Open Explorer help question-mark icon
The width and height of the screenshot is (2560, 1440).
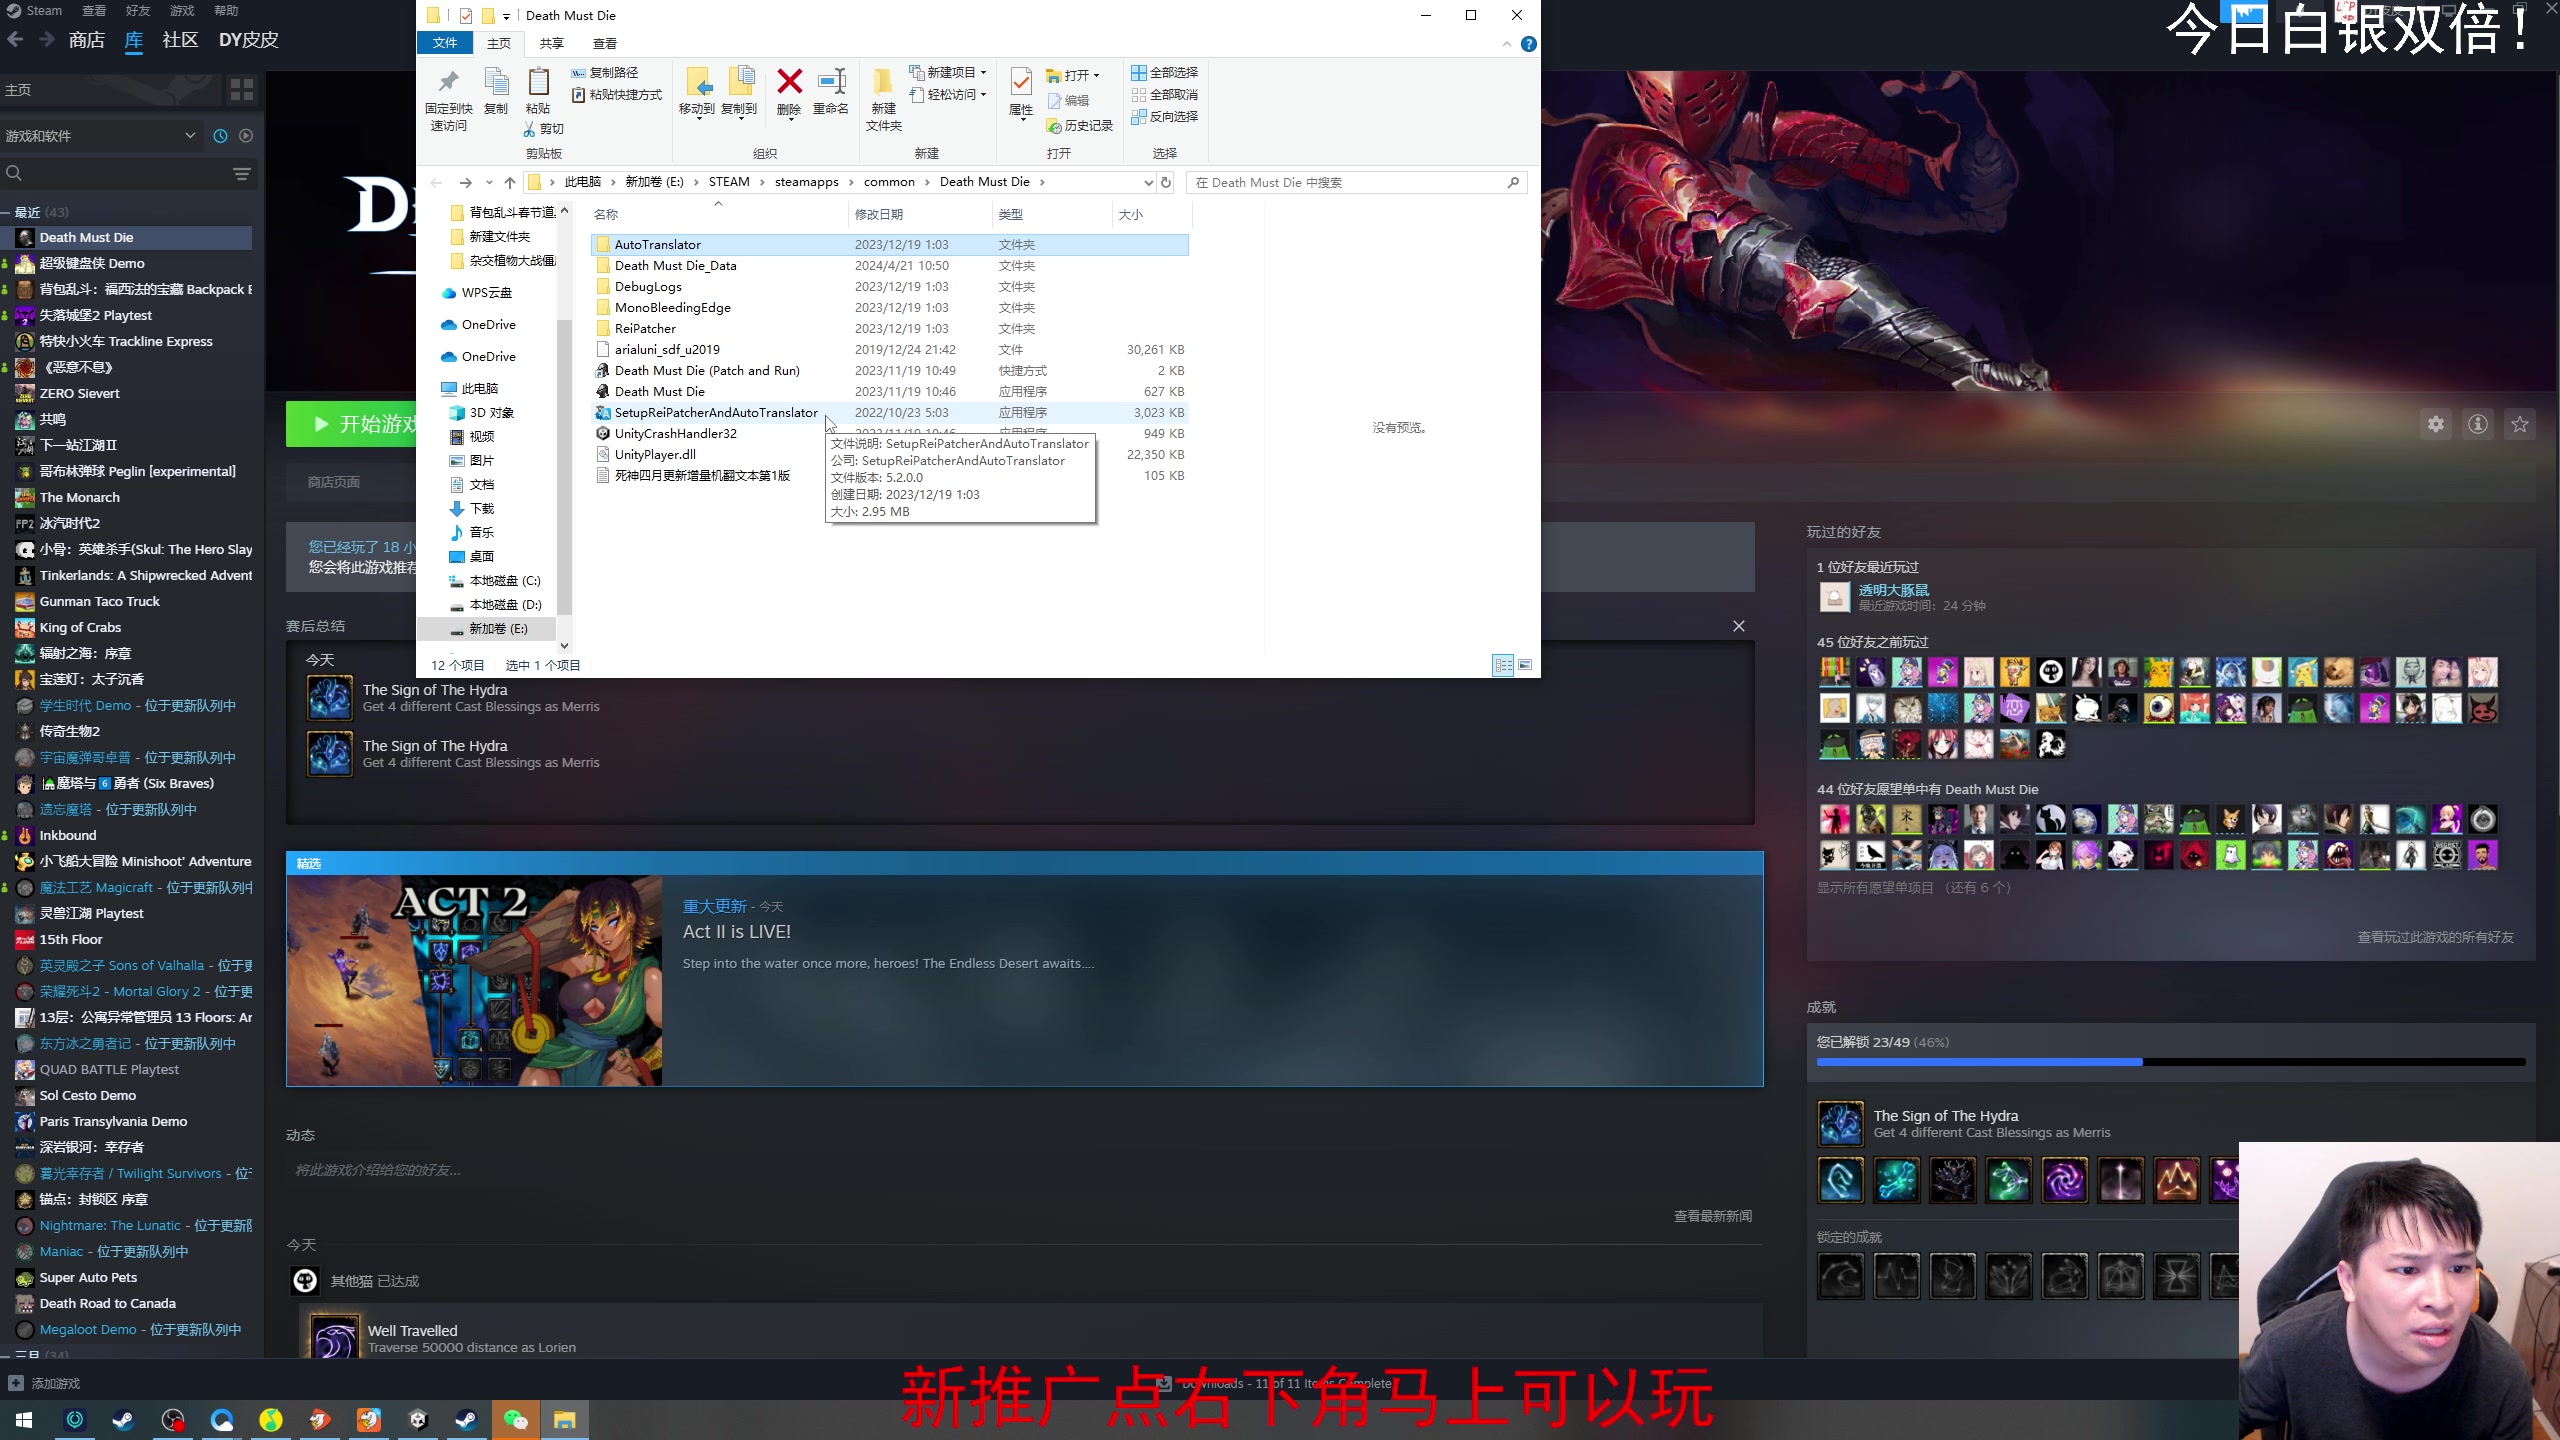click(x=1528, y=44)
